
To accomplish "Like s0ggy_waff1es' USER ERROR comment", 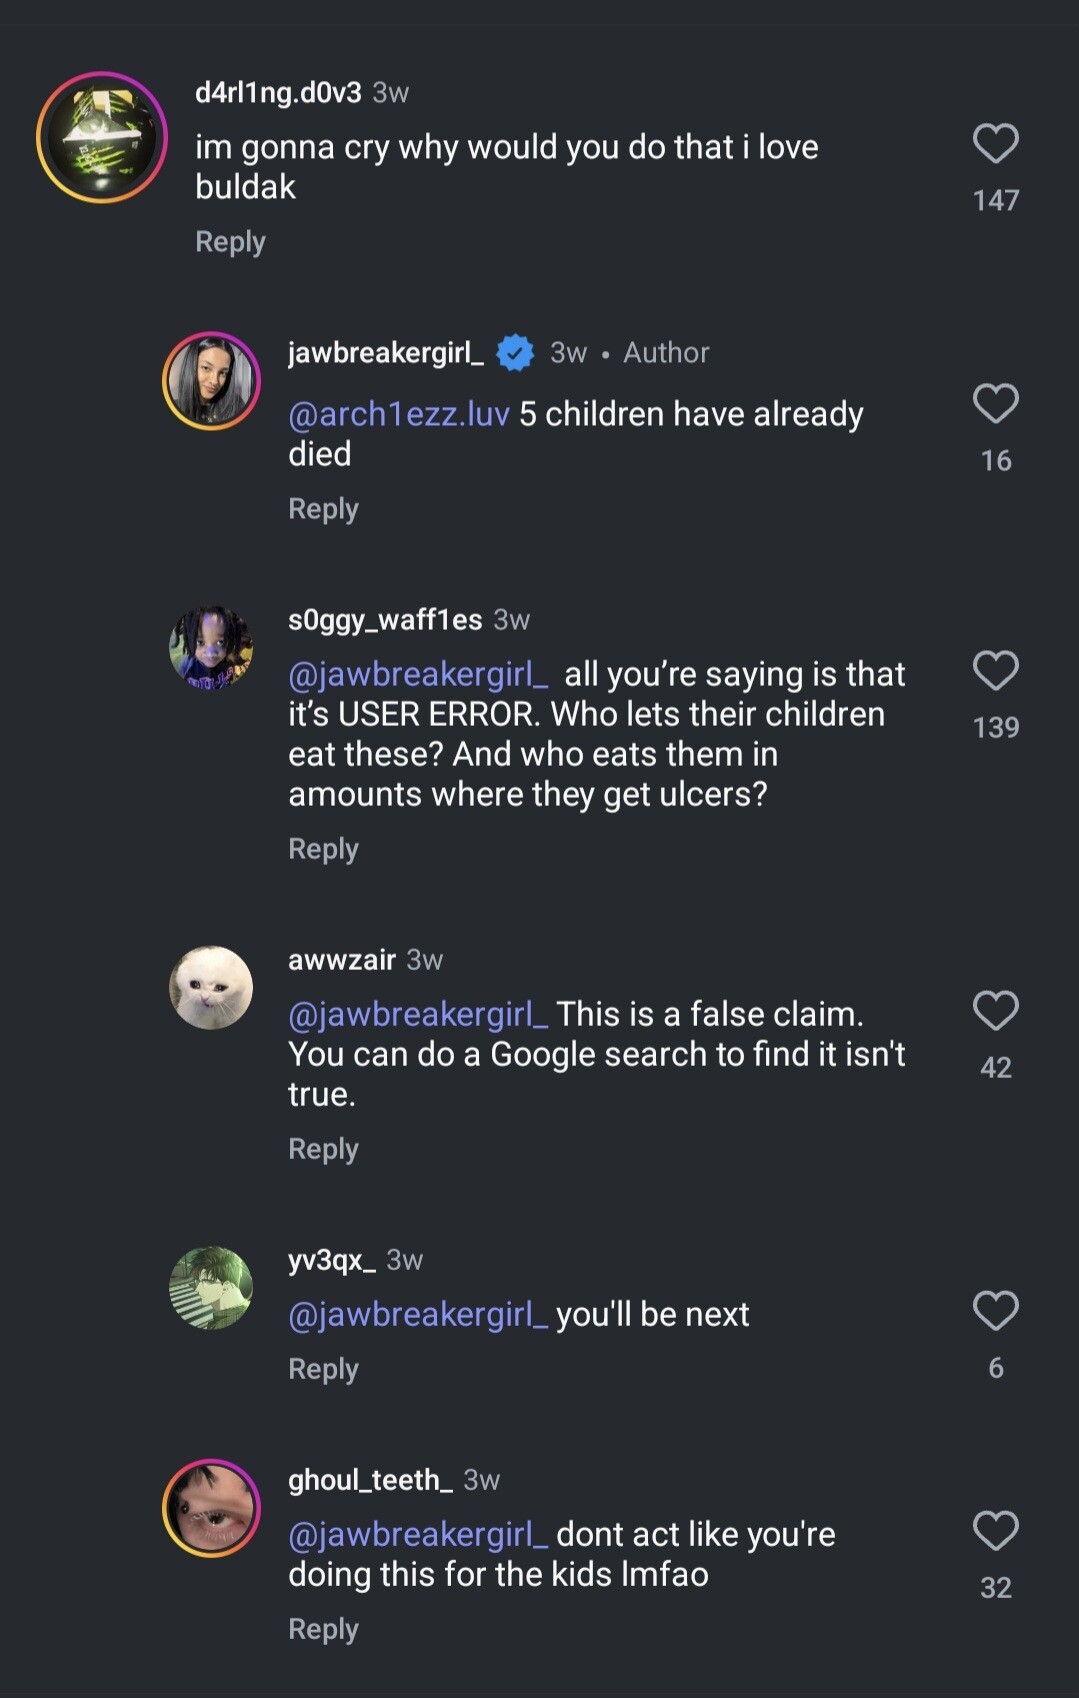I will pos(995,671).
